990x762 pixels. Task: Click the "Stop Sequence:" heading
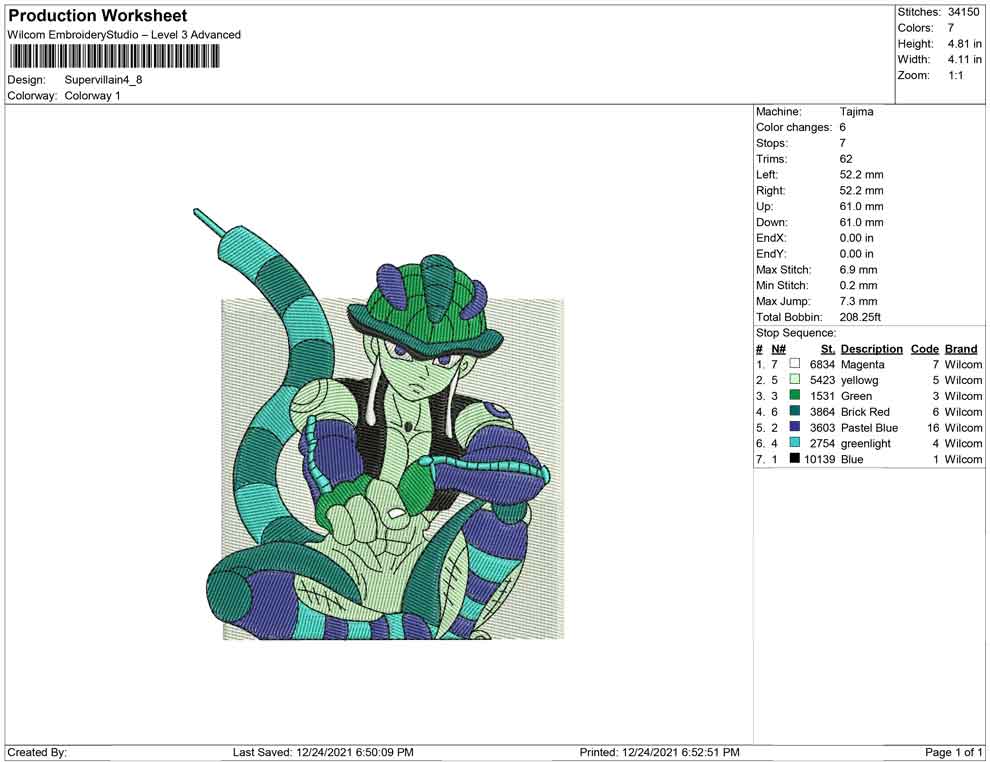(796, 333)
